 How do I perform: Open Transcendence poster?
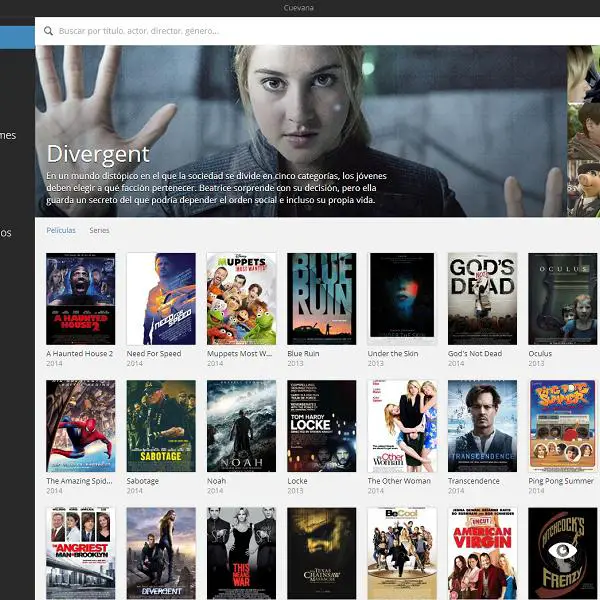point(483,426)
